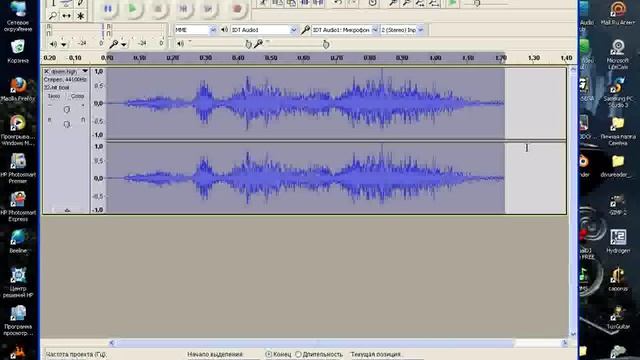
Task: Click the Silence audio icon
Action: pyautogui.click(x=318, y=3)
